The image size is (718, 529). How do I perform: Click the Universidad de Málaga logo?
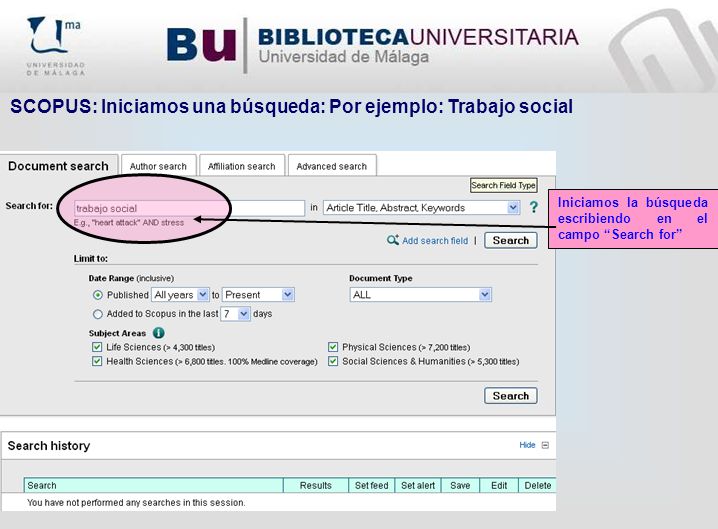[56, 46]
